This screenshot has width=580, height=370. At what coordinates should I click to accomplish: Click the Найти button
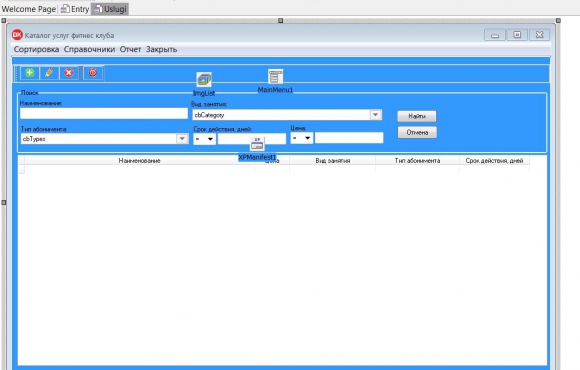pos(417,116)
